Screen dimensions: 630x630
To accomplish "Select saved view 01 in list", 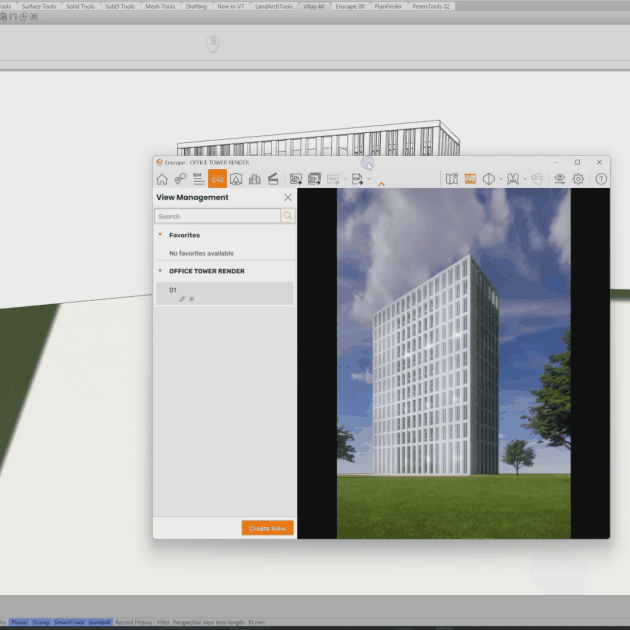I will pos(224,290).
